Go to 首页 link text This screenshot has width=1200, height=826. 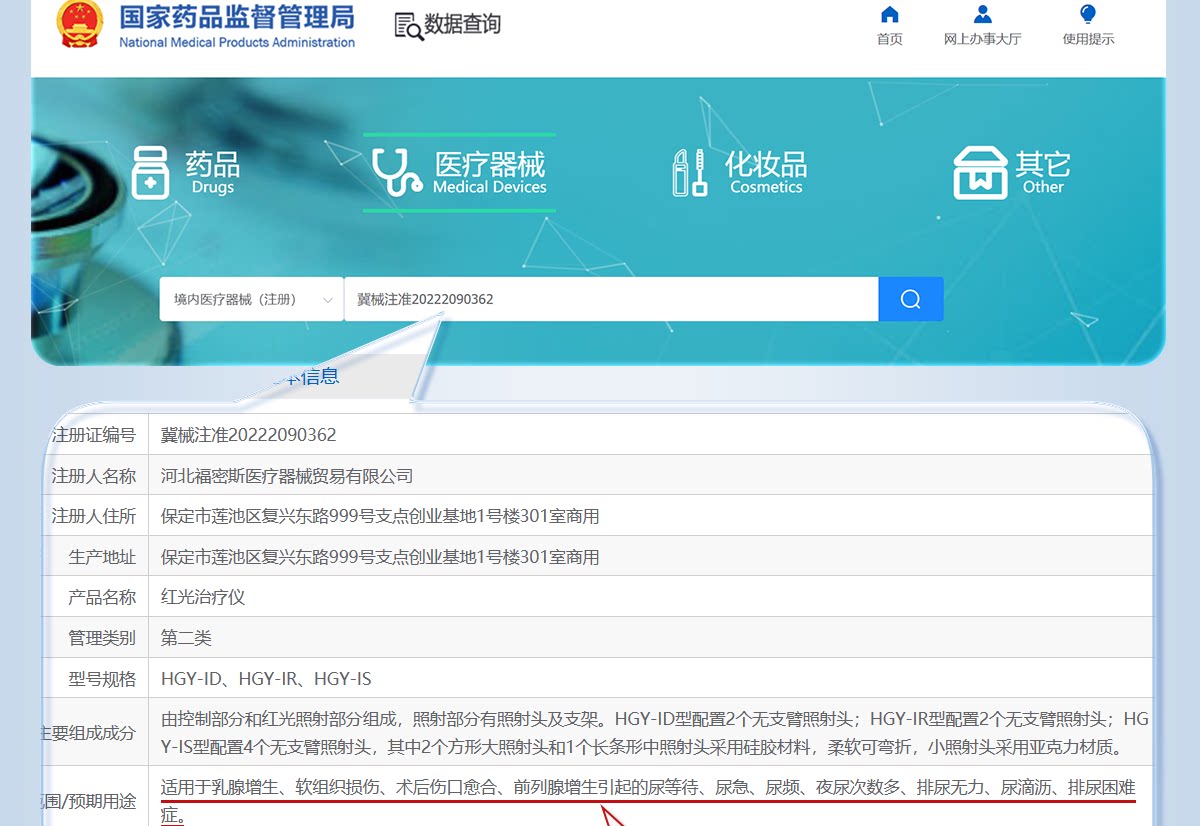[x=889, y=39]
